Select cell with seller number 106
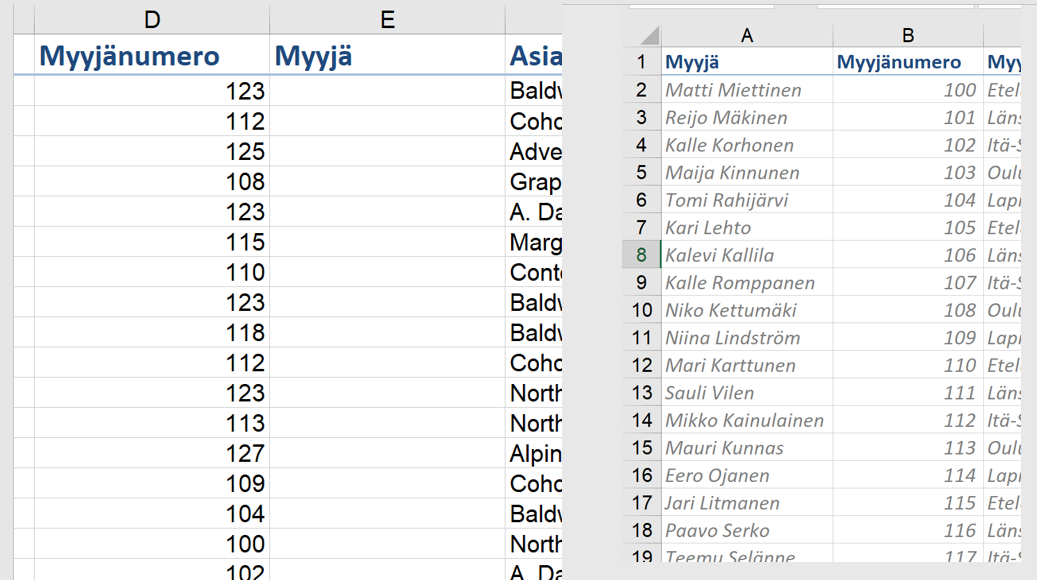The width and height of the screenshot is (1037, 580). tap(907, 255)
